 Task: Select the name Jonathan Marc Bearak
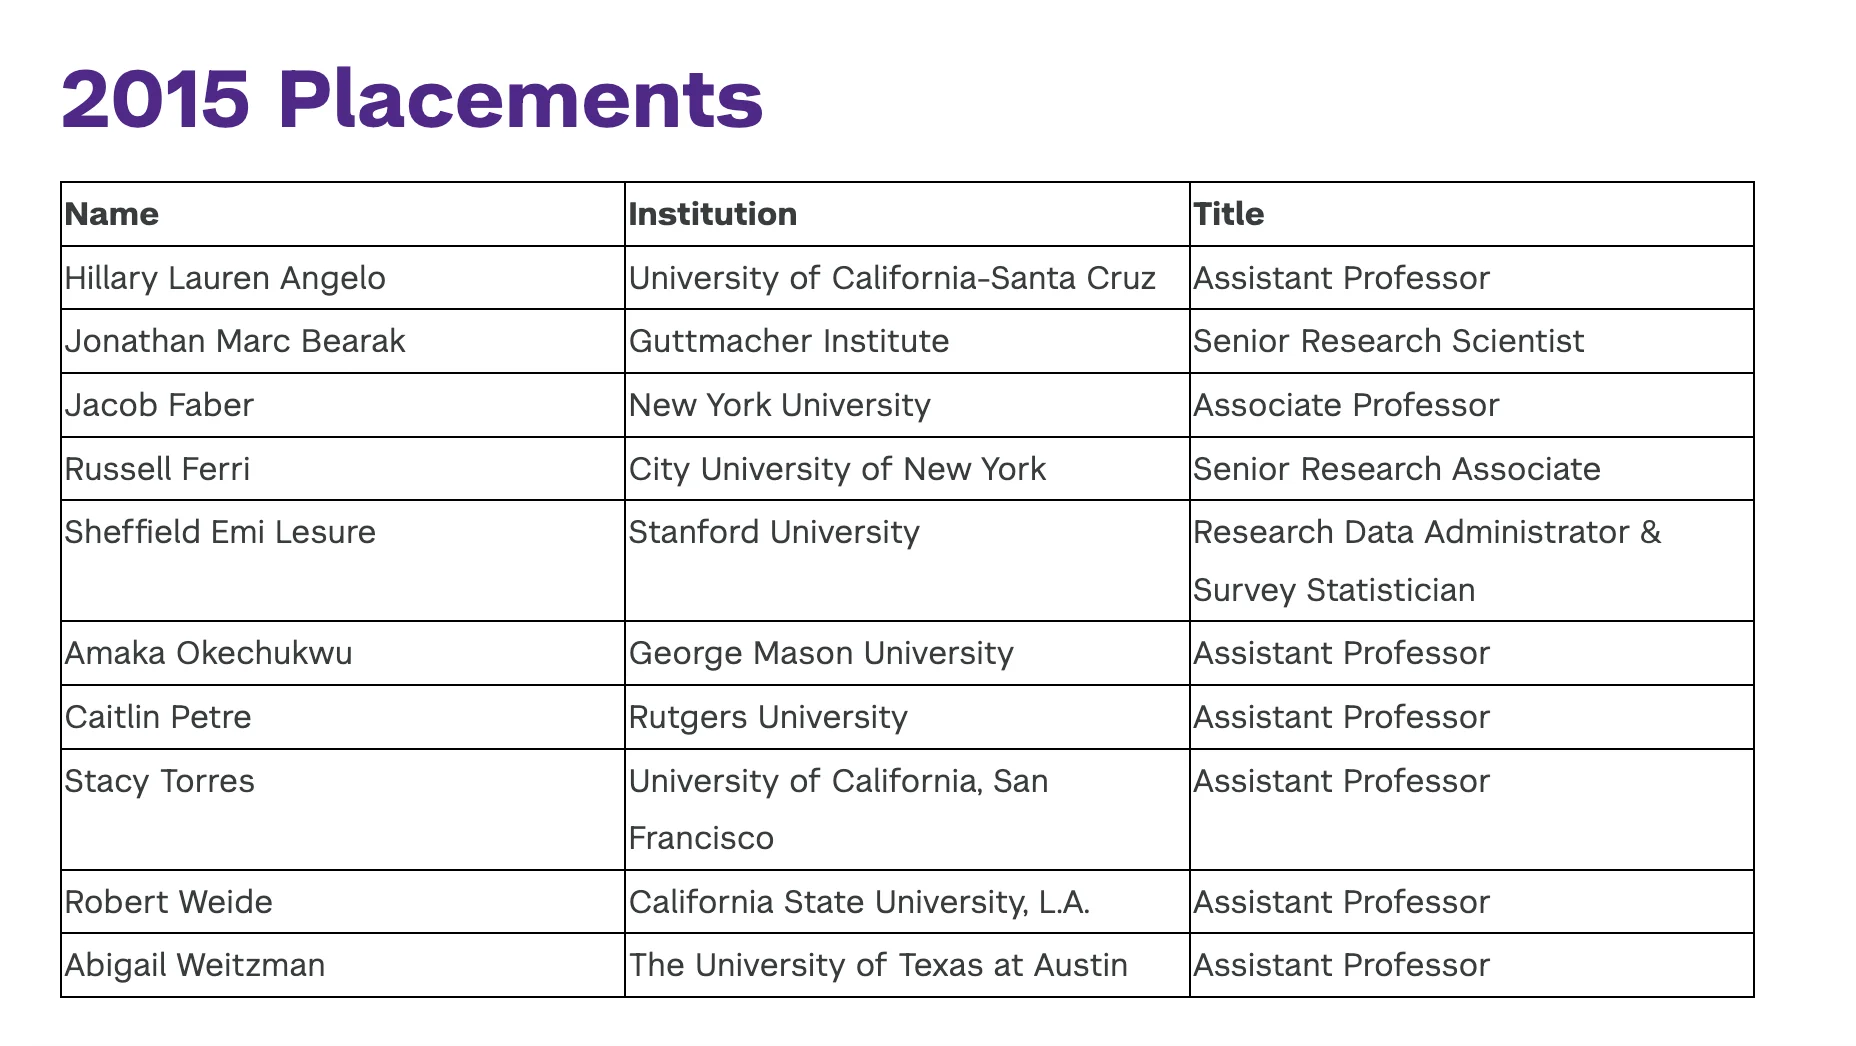(x=235, y=341)
